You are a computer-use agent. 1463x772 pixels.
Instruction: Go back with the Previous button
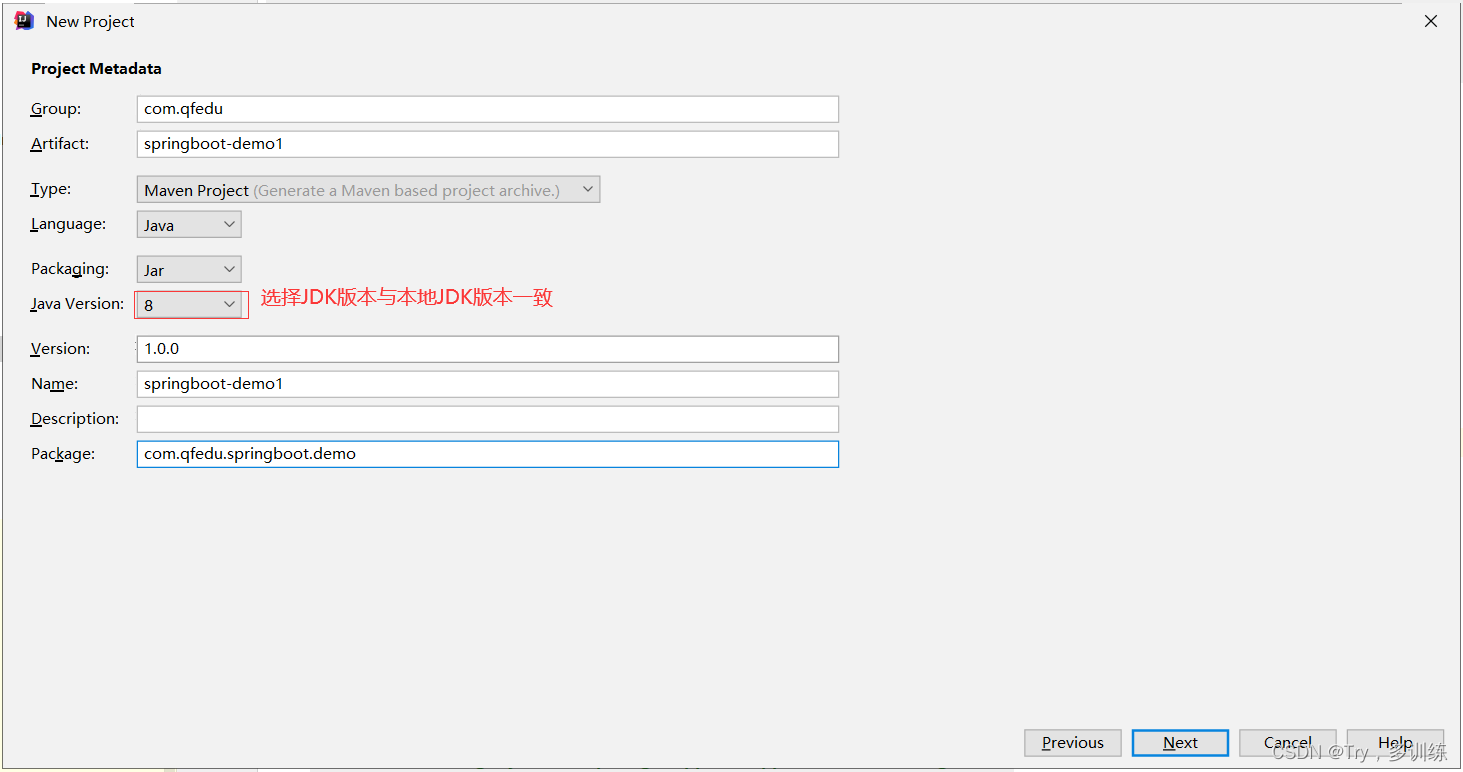coord(1073,743)
